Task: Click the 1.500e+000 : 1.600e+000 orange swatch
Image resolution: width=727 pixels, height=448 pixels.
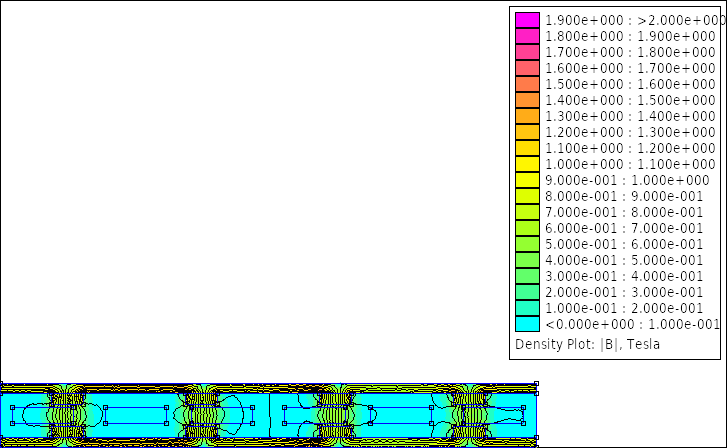Action: point(527,84)
